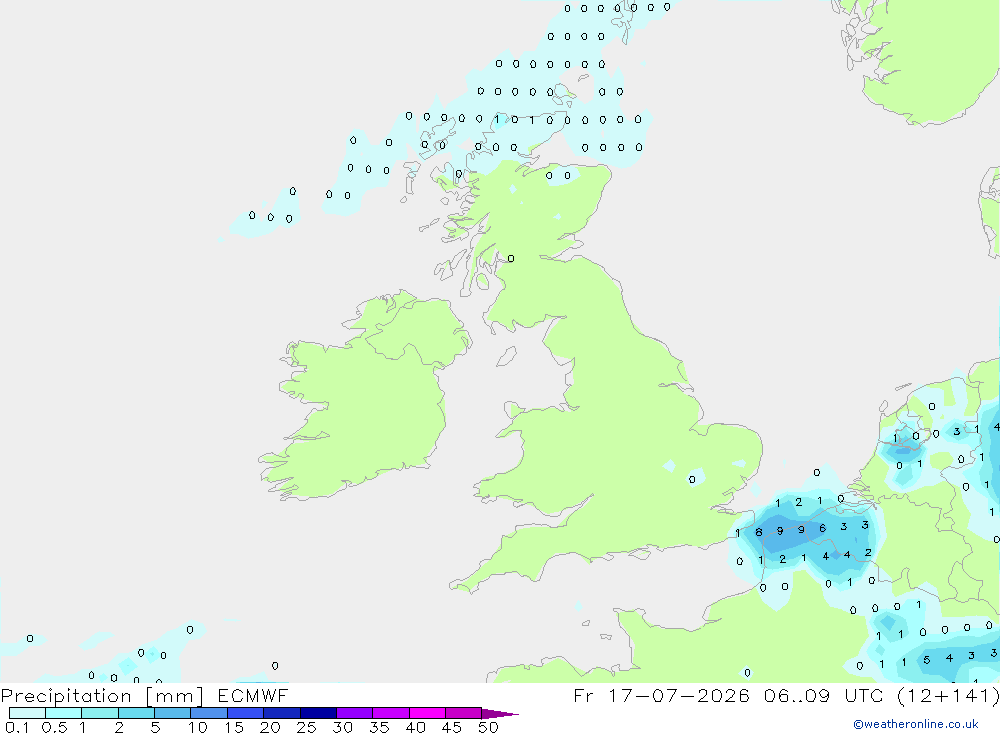Pick the 1–2 mm legend swatch
This screenshot has height=733, width=1000.
(100, 713)
